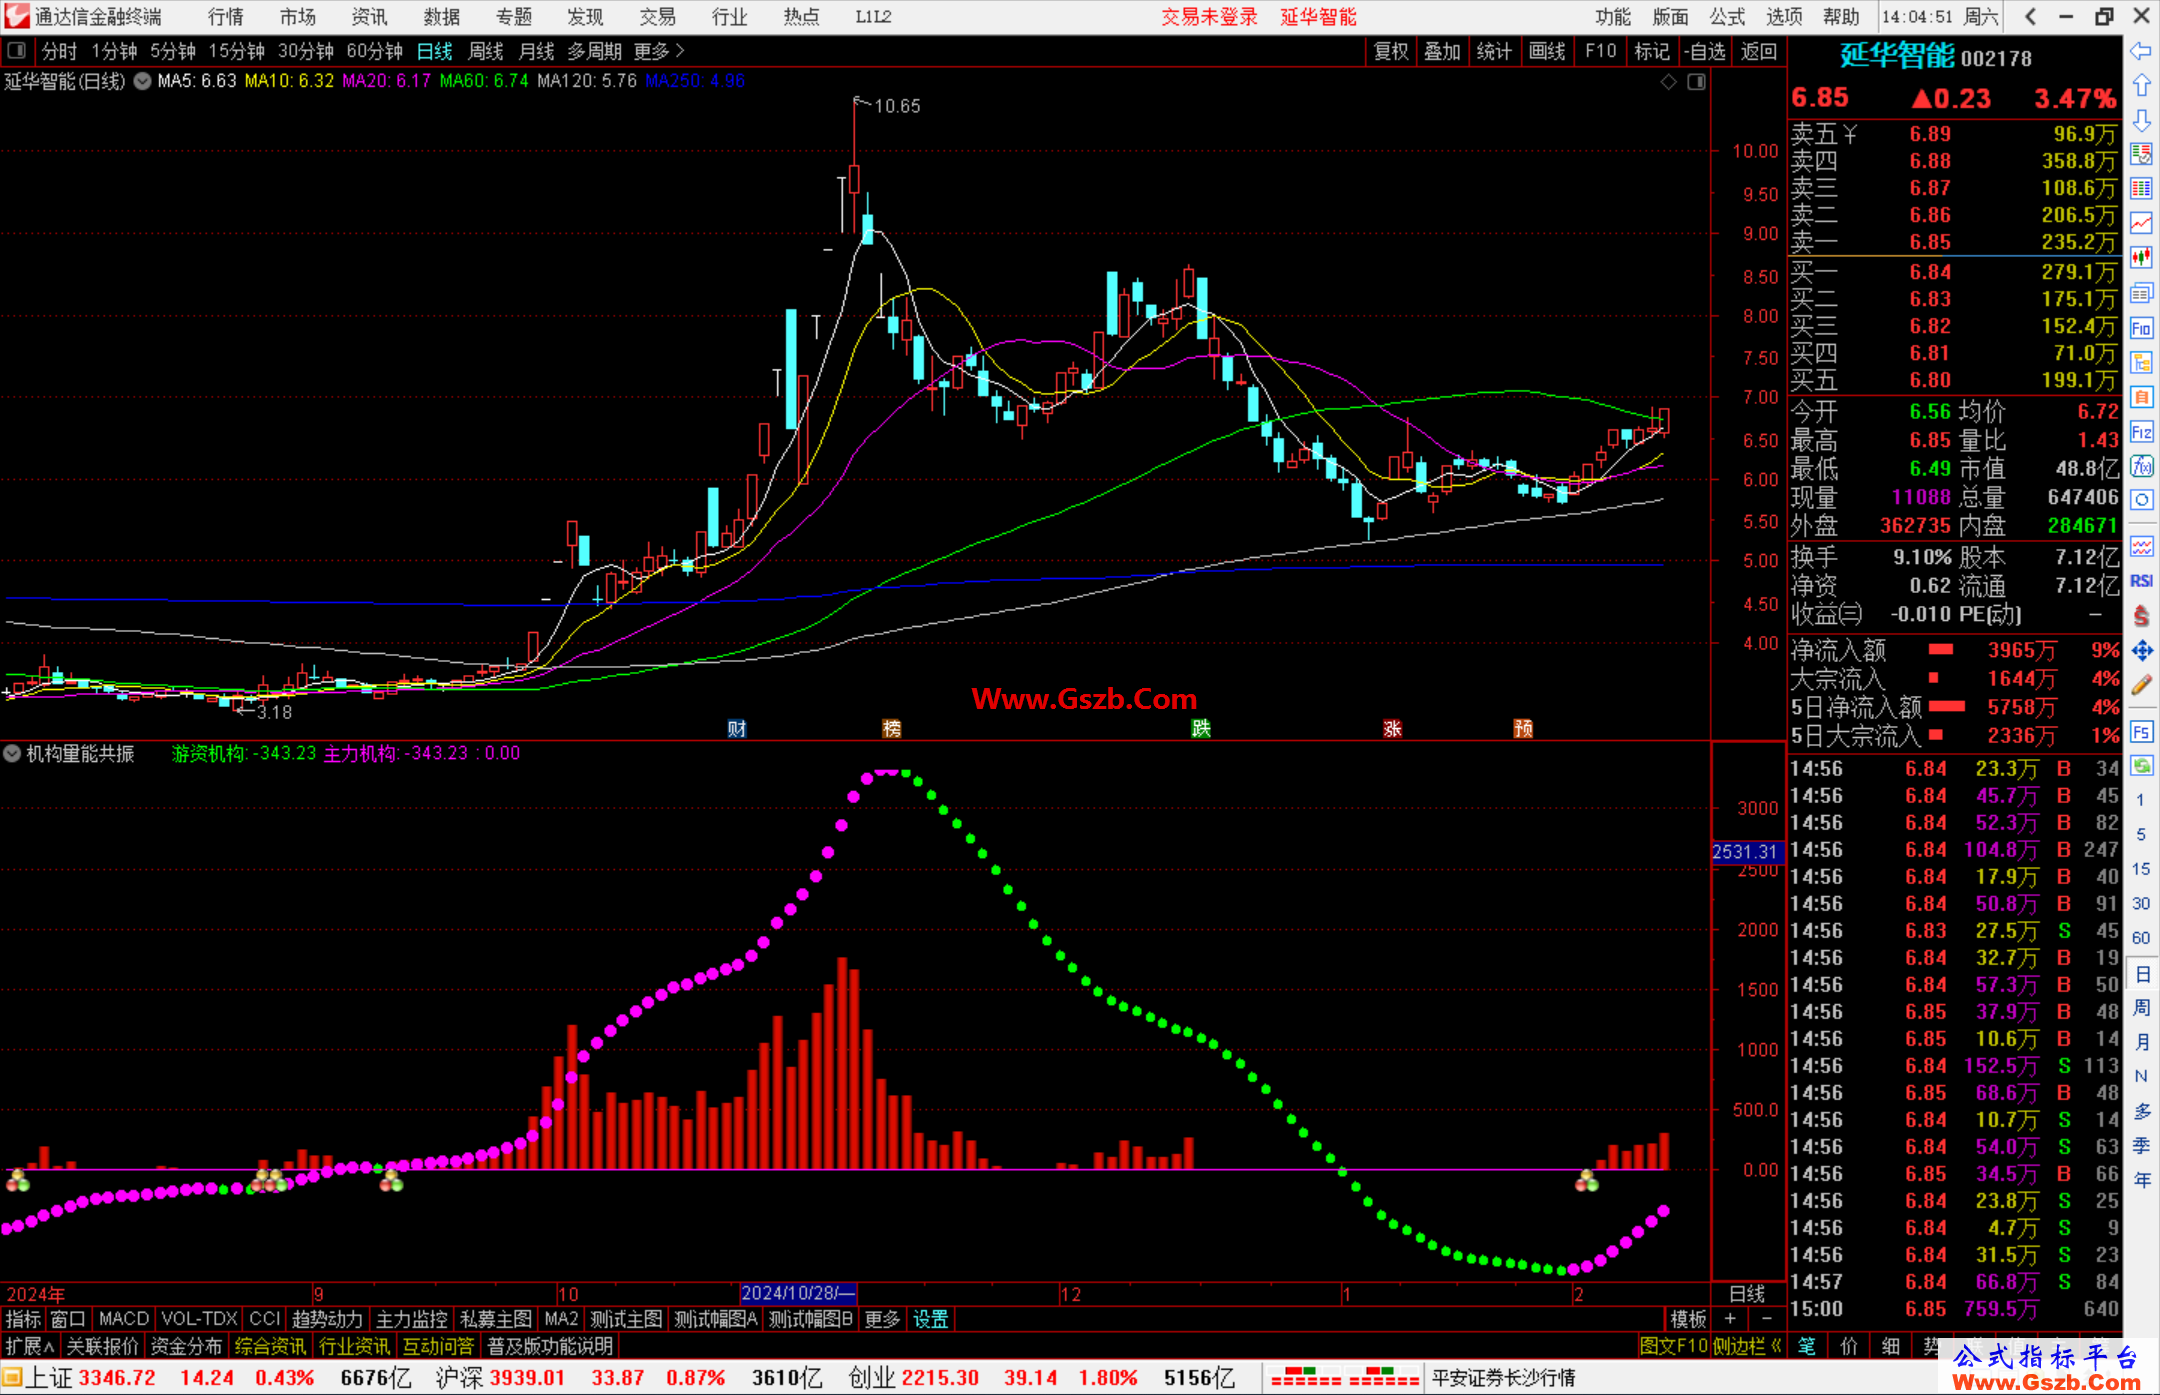Image resolution: width=2160 pixels, height=1395 pixels.
Task: Open the main chart indicator dropdown circle
Action: [142, 81]
